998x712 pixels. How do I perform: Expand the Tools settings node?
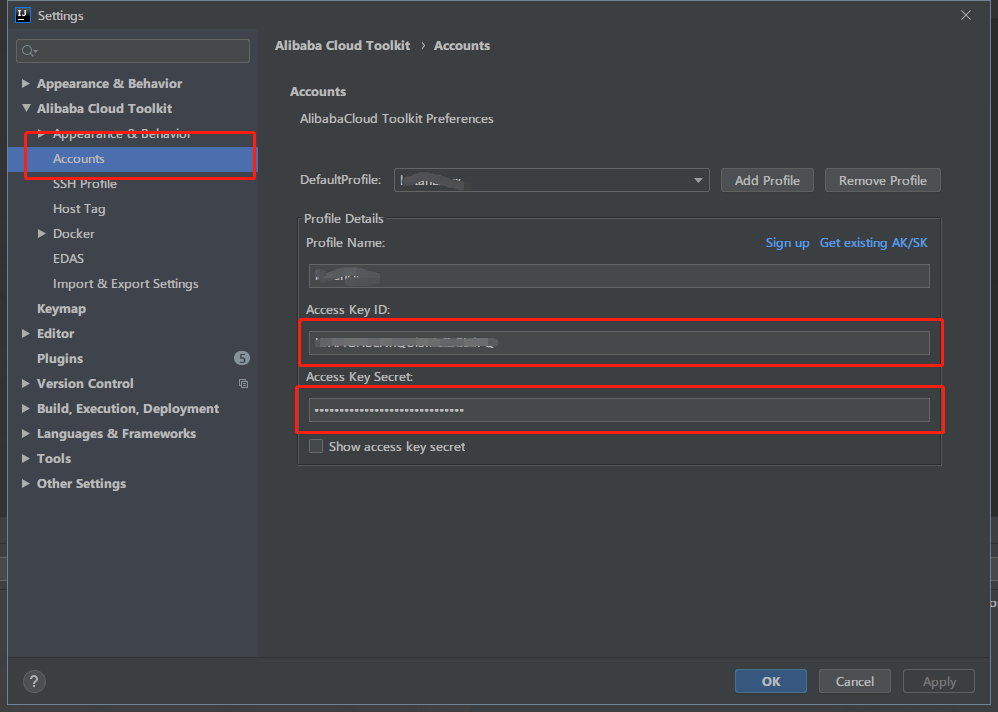pyautogui.click(x=25, y=458)
